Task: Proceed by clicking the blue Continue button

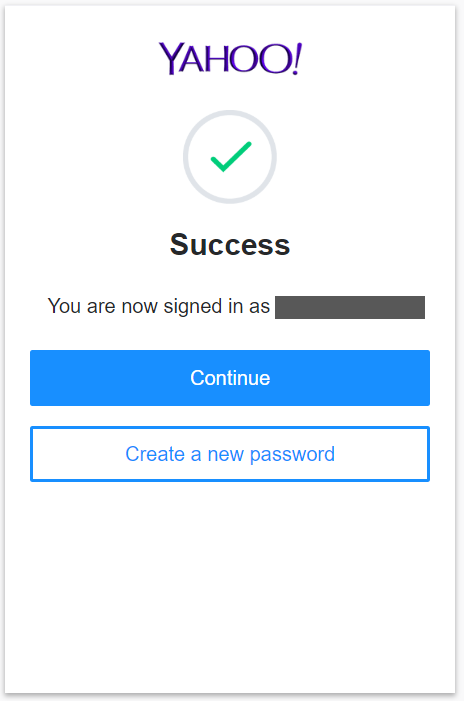Action: (x=230, y=378)
